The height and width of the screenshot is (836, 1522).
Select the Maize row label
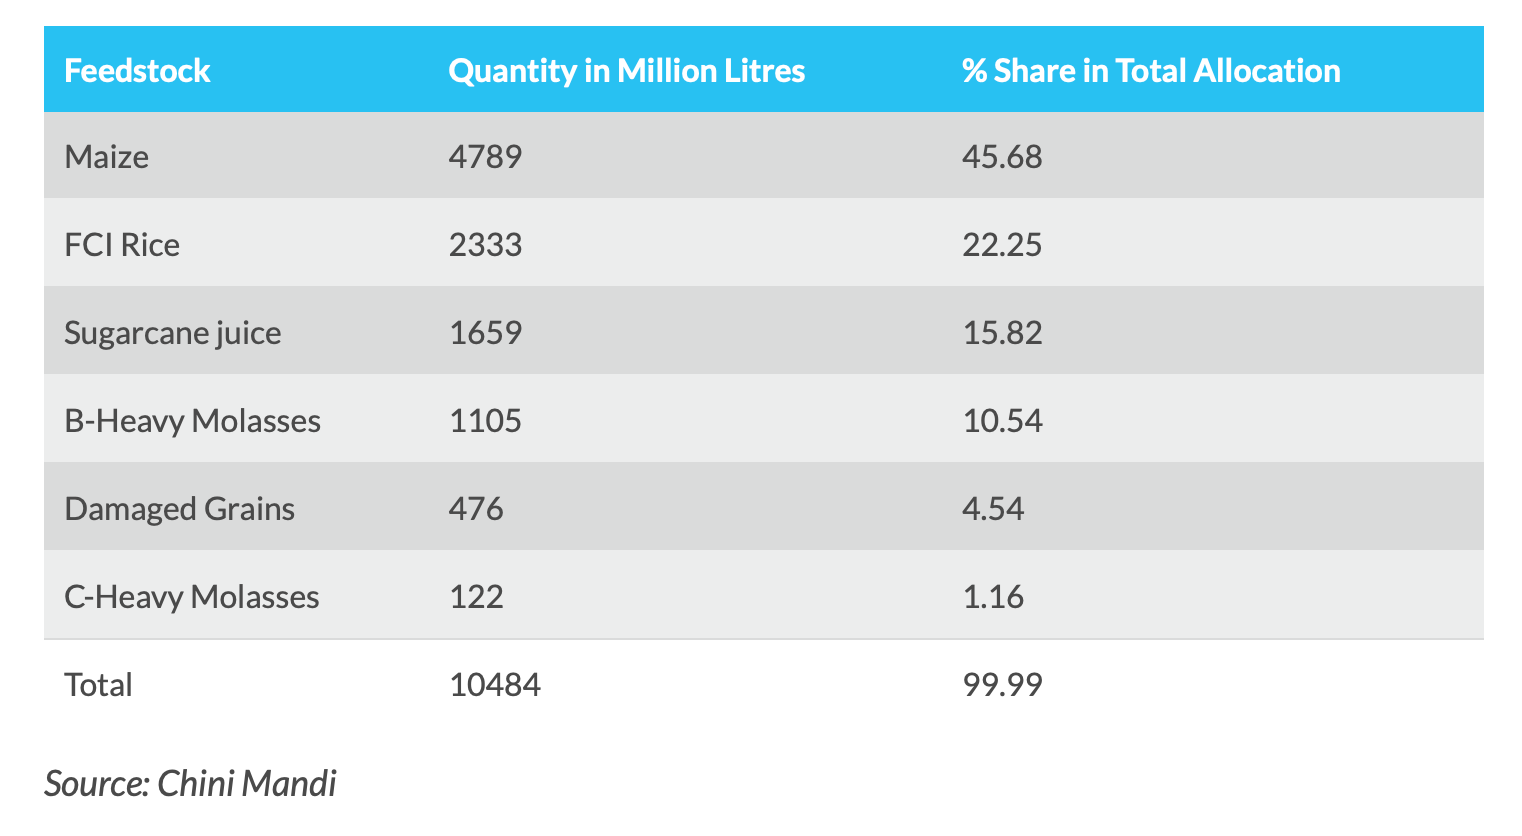(107, 157)
